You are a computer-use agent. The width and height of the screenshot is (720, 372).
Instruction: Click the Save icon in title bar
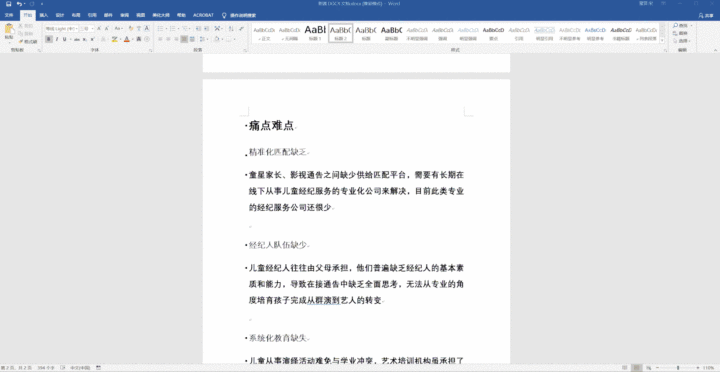(8, 4)
